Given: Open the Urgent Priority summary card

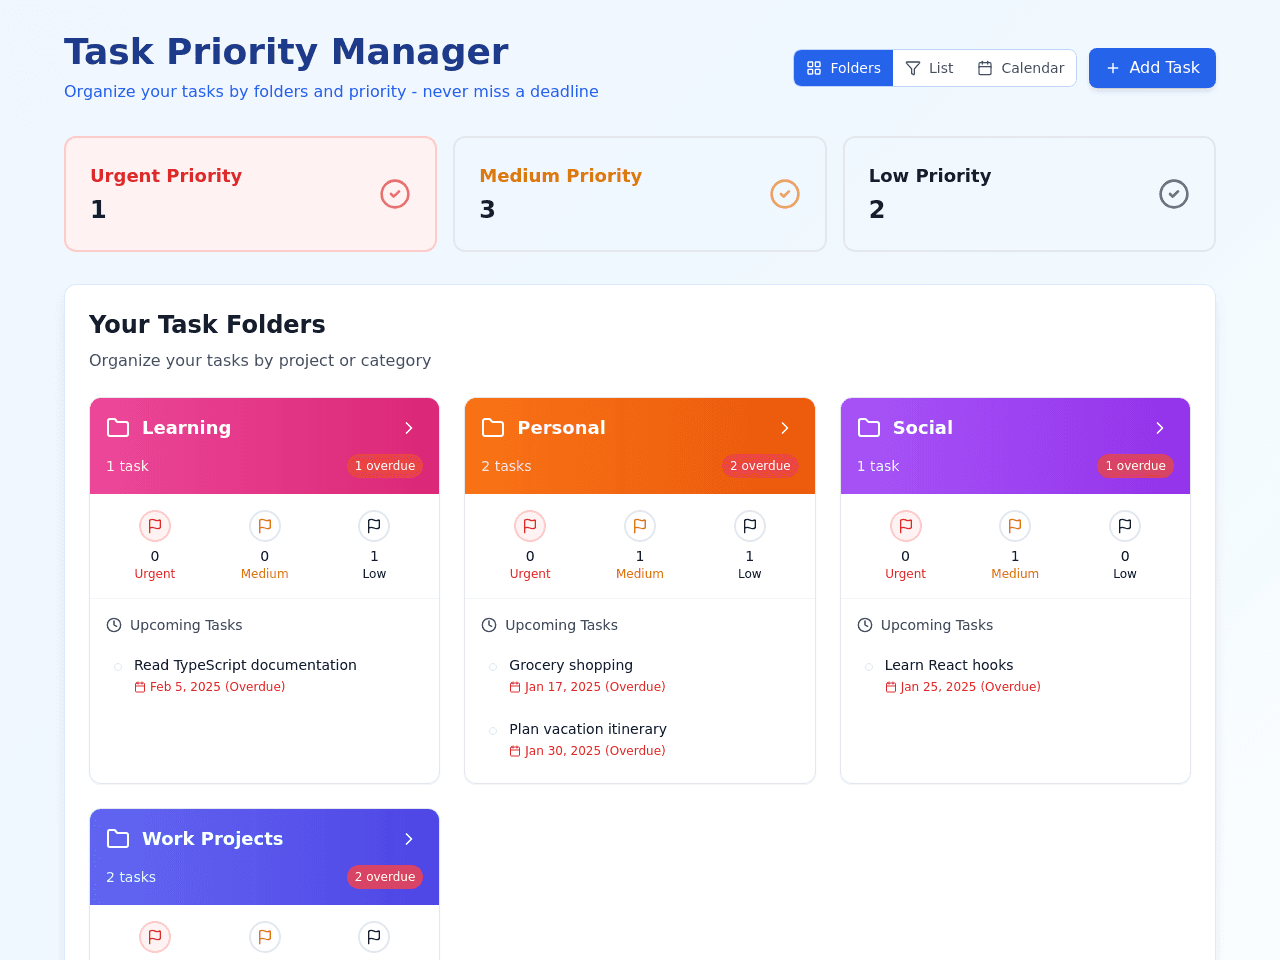Looking at the screenshot, I should point(250,194).
